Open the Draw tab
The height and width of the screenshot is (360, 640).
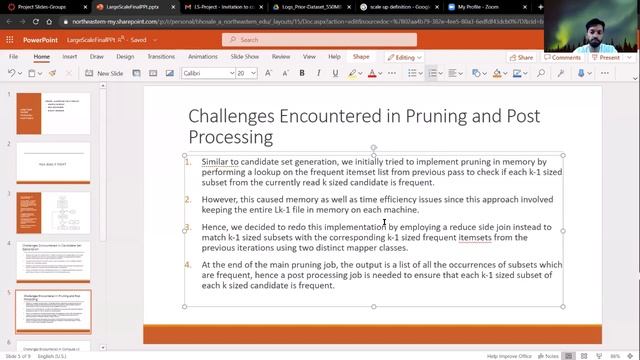point(97,57)
